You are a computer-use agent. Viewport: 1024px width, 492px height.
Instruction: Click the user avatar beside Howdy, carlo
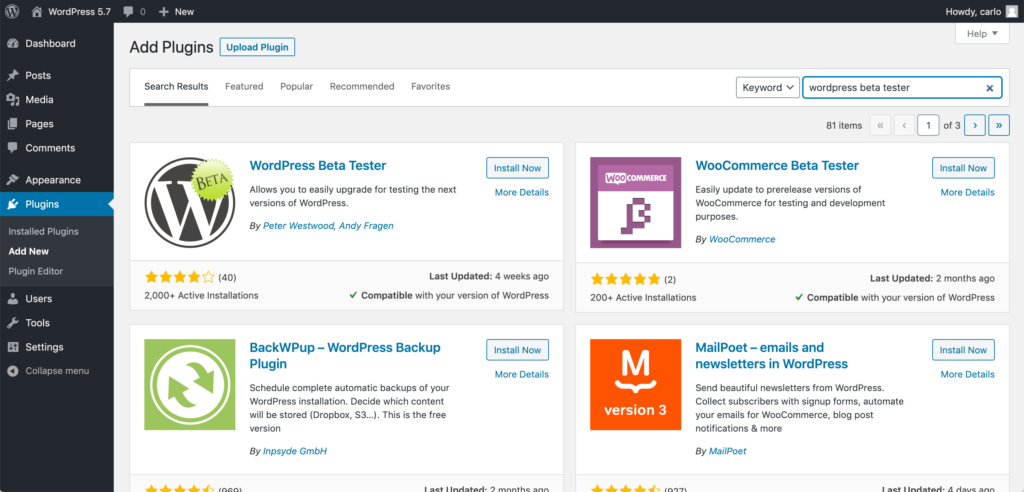point(1011,11)
